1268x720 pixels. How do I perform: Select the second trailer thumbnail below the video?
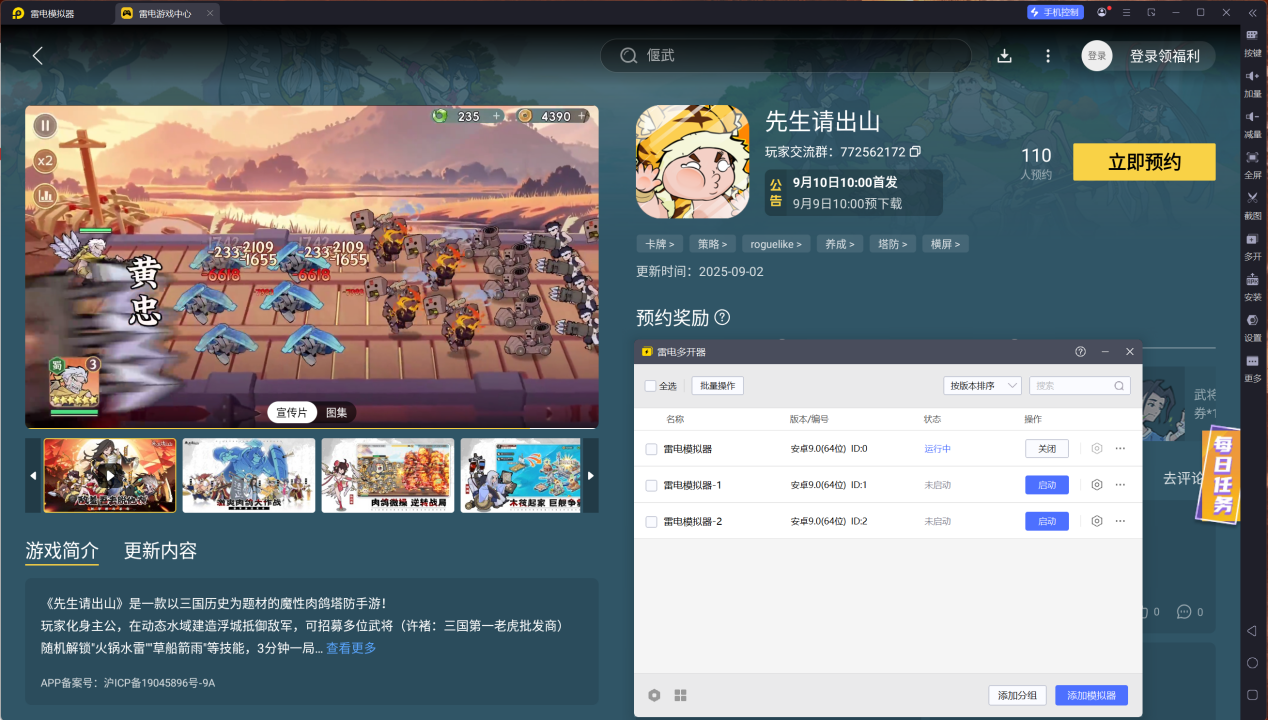(248, 475)
